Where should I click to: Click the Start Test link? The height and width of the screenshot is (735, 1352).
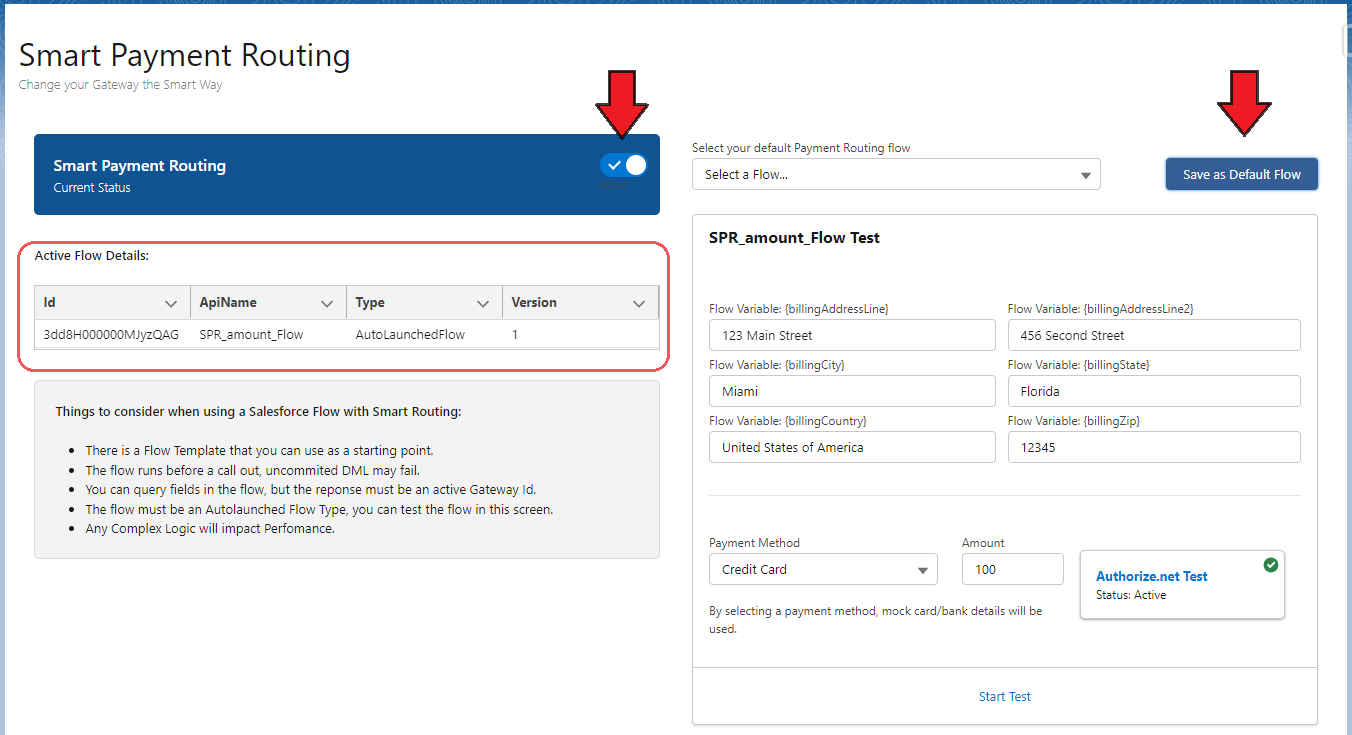[x=1004, y=696]
